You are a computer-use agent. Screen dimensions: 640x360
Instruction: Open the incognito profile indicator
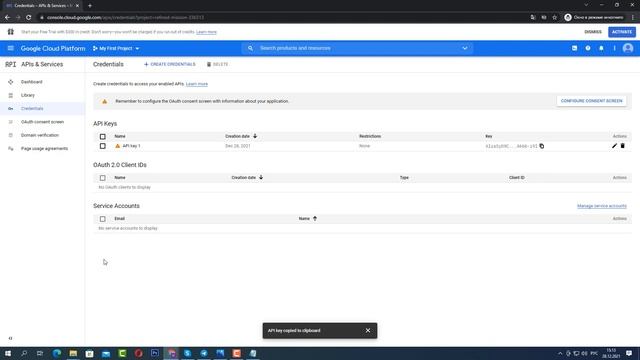pyautogui.click(x=594, y=18)
